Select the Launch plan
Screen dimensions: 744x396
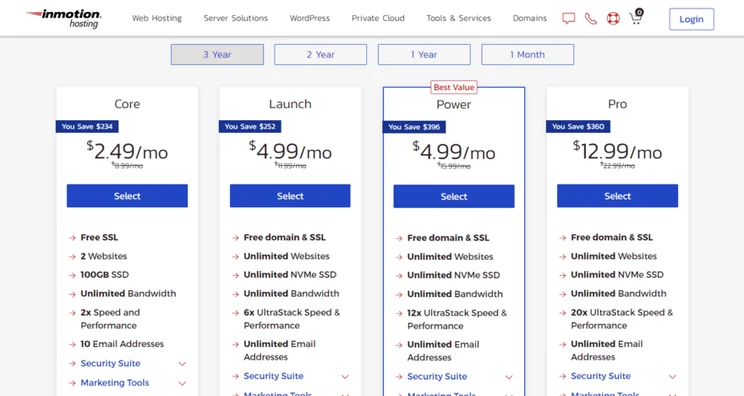pos(290,196)
